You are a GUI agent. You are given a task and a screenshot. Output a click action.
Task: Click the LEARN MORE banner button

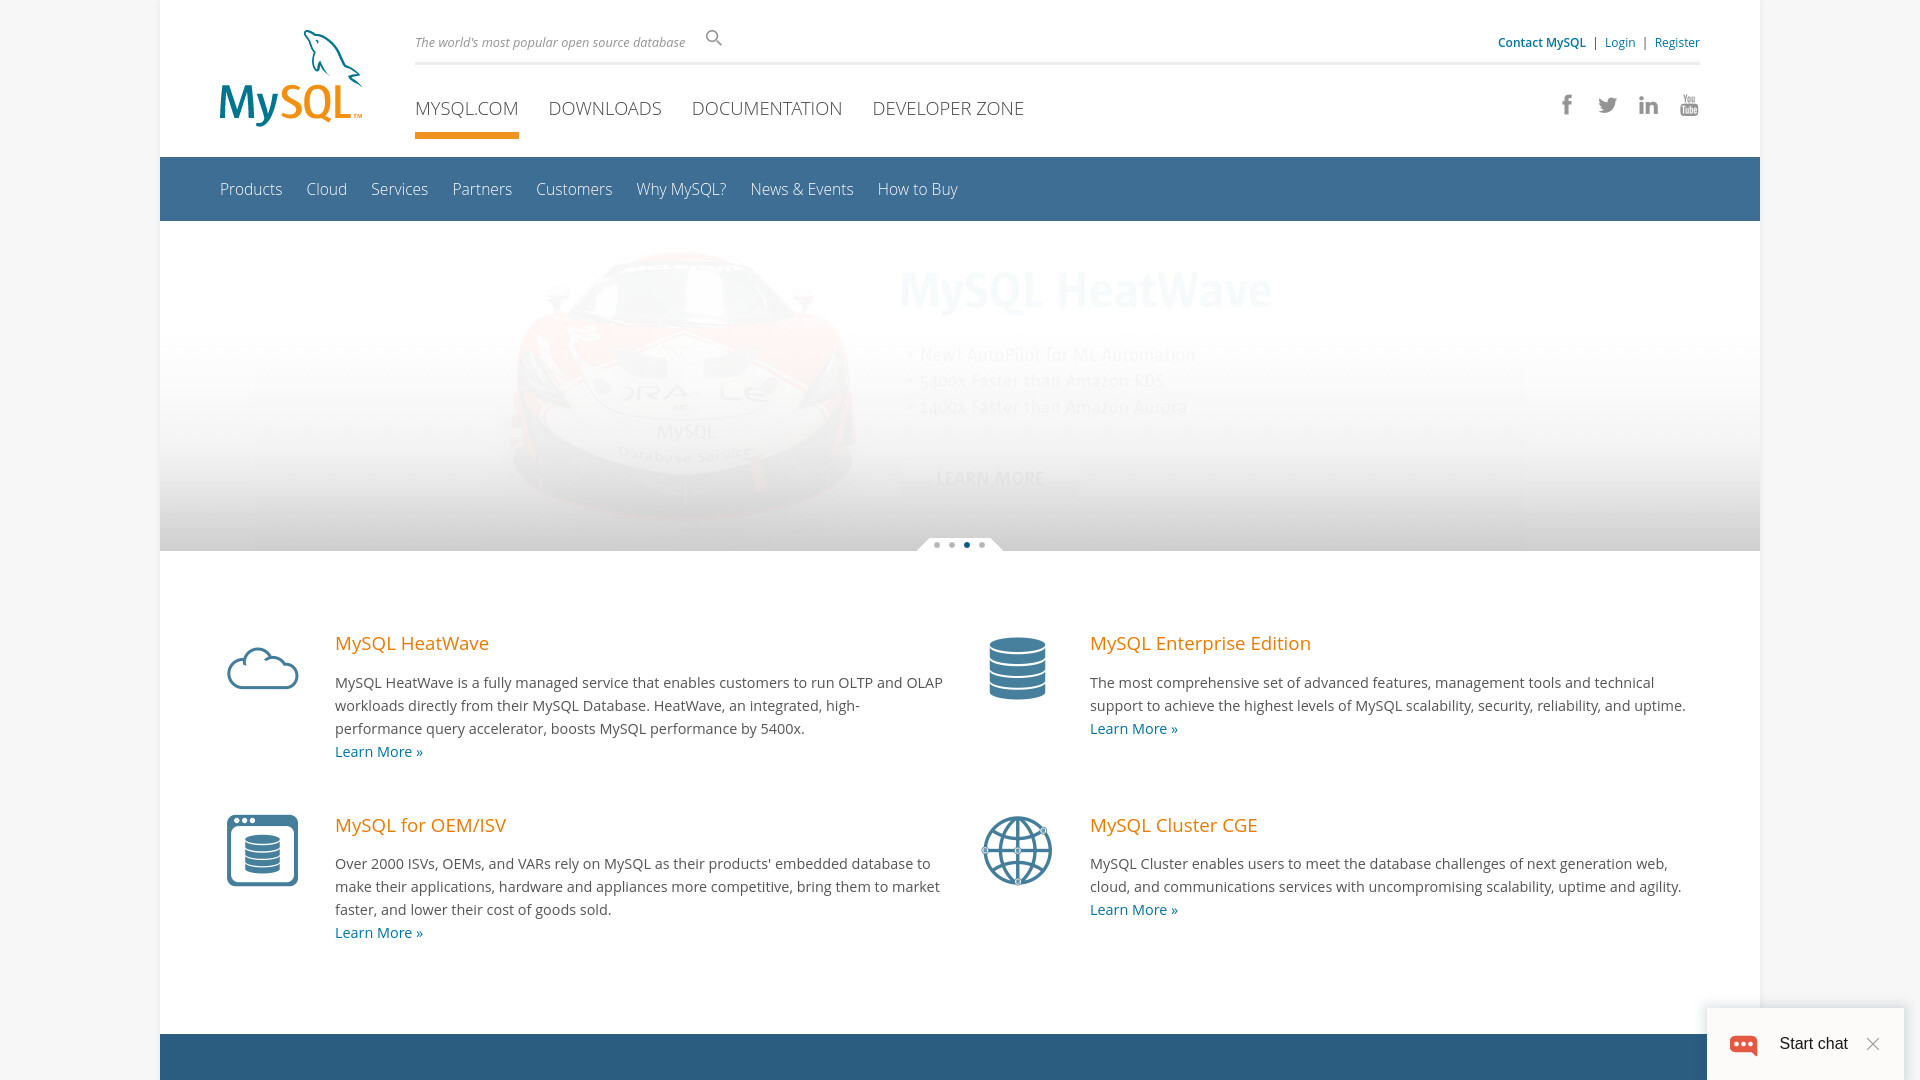coord(990,479)
